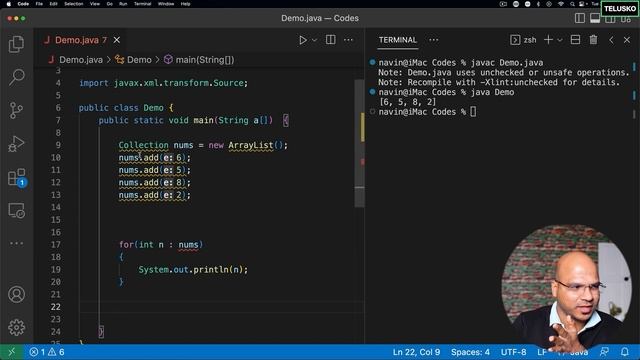Click Ln 22, Col 9 cursor position
Image resolution: width=640 pixels, height=360 pixels.
pos(416,352)
